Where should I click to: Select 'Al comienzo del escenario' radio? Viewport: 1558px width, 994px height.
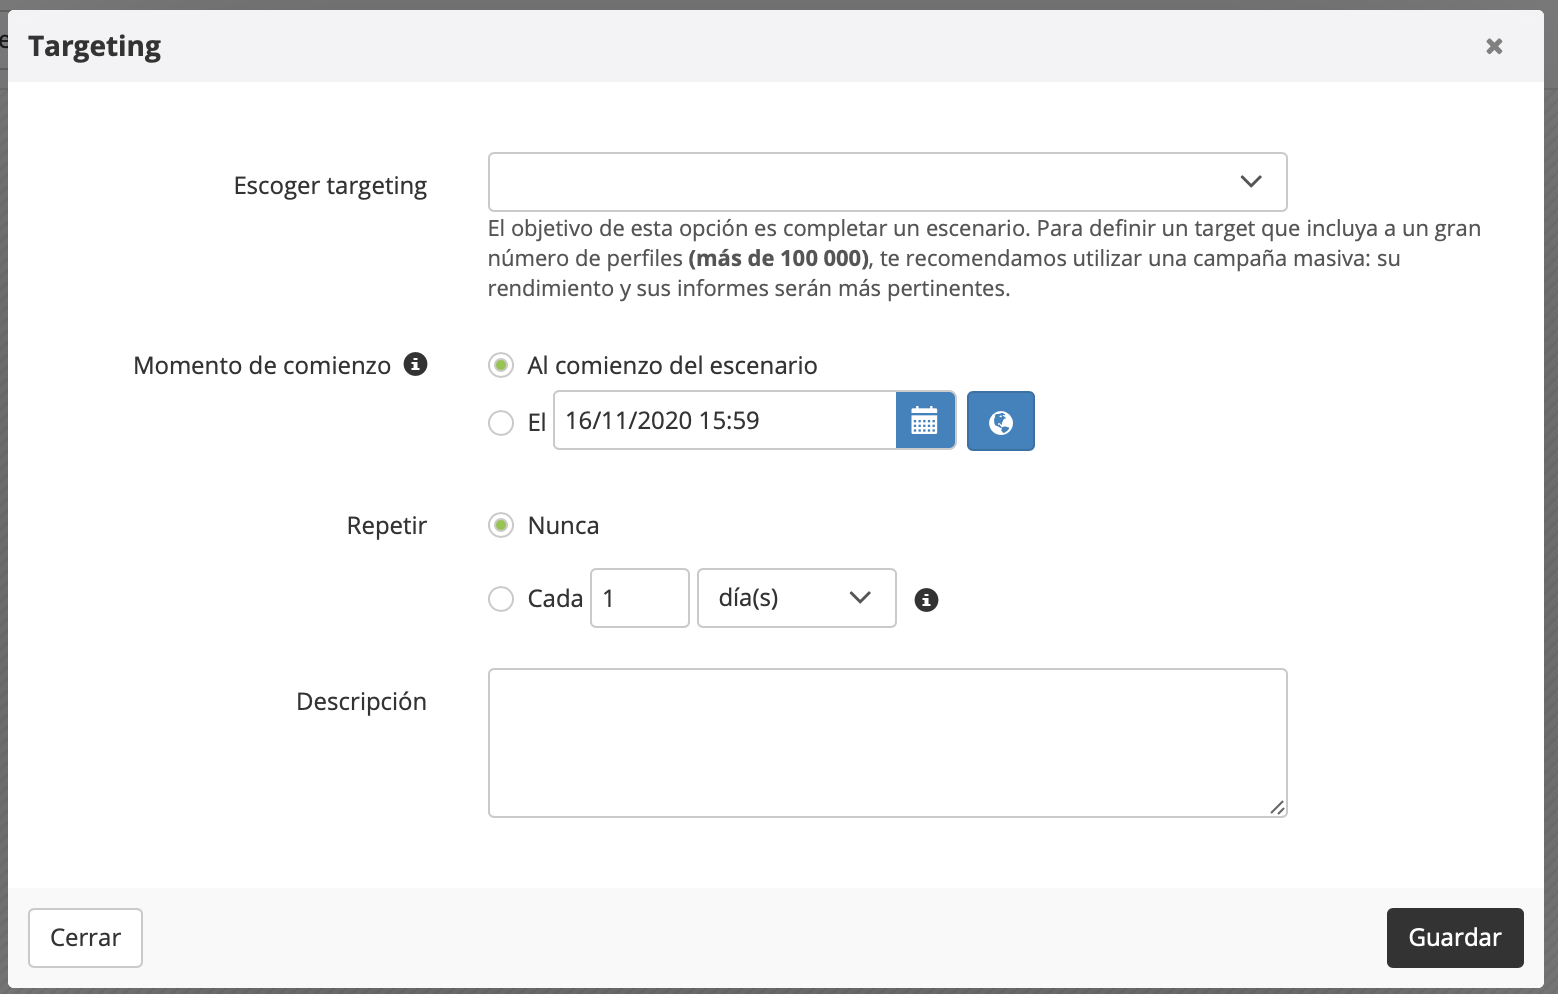(501, 365)
